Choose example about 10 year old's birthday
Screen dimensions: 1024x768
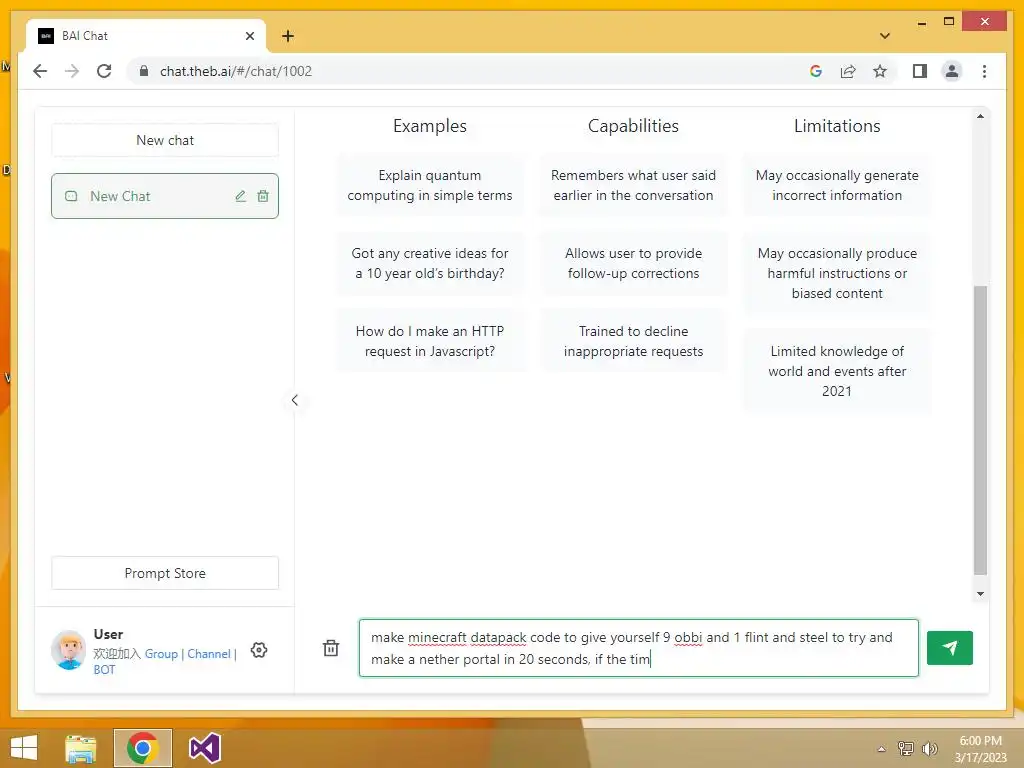[x=430, y=263]
